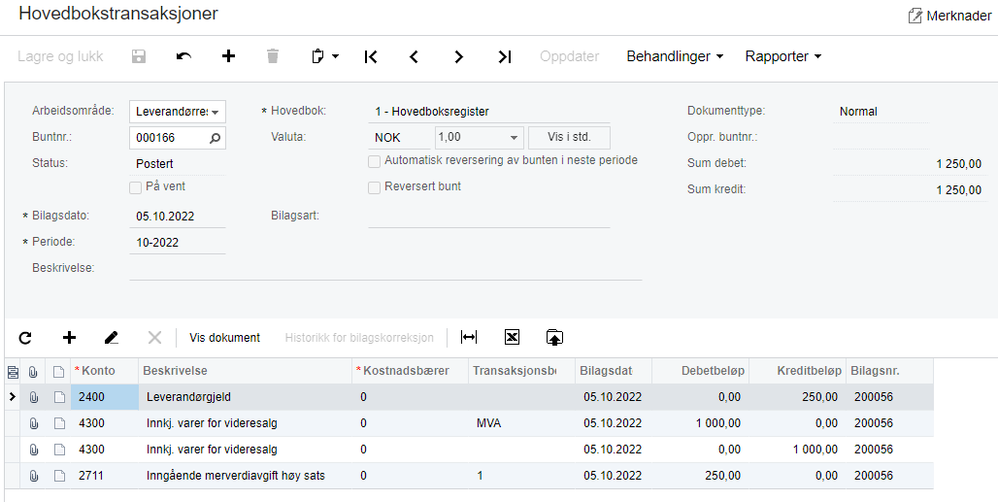
Task: Click Lagre og lukk button
Action: (60, 56)
